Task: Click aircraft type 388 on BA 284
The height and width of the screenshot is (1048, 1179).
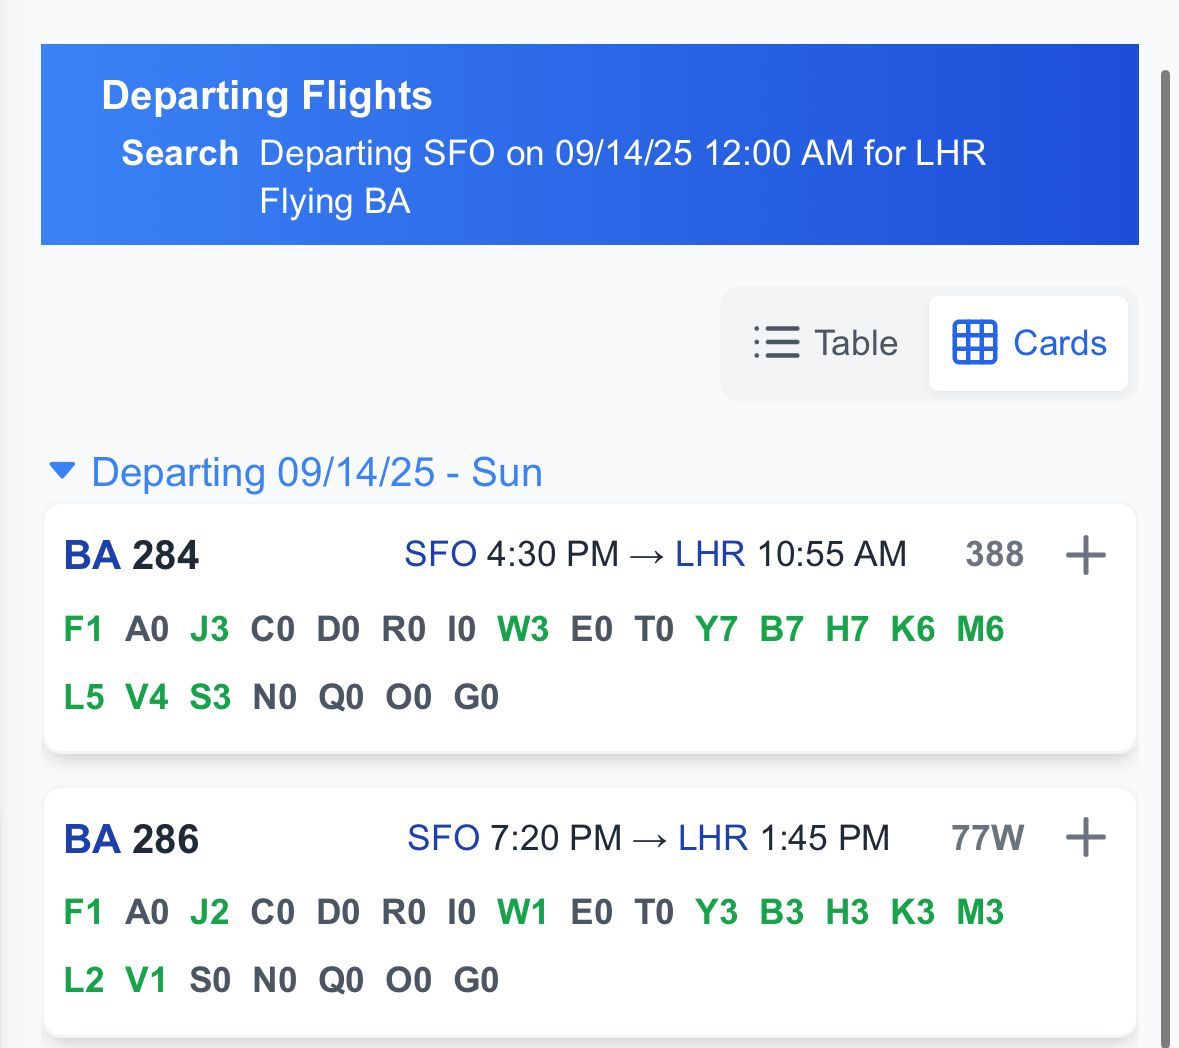Action: click(x=995, y=554)
